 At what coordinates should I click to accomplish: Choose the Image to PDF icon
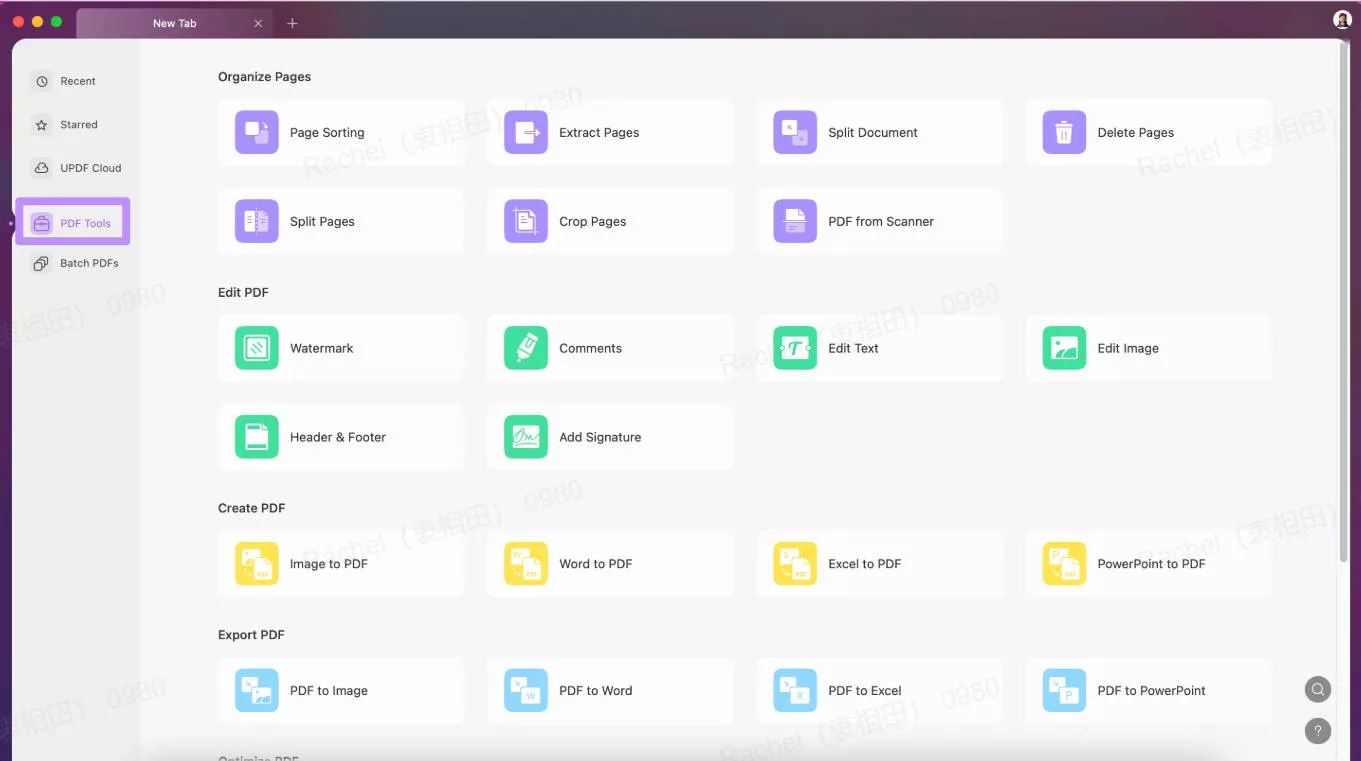tap(256, 564)
